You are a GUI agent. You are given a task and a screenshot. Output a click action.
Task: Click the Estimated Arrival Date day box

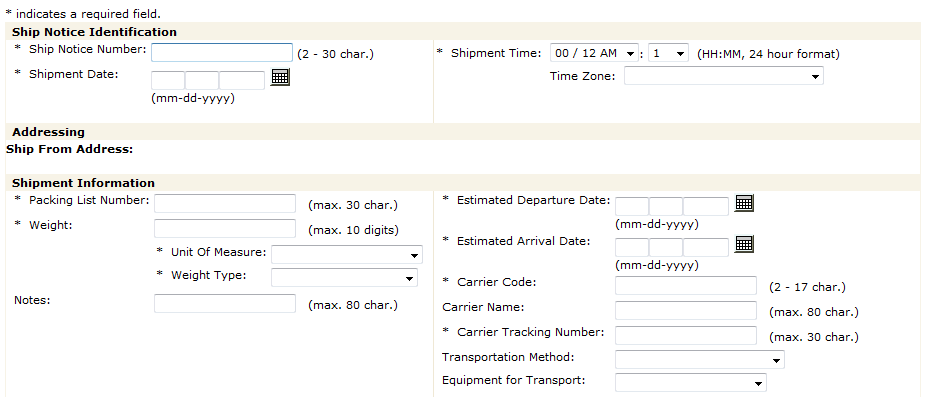[666, 247]
